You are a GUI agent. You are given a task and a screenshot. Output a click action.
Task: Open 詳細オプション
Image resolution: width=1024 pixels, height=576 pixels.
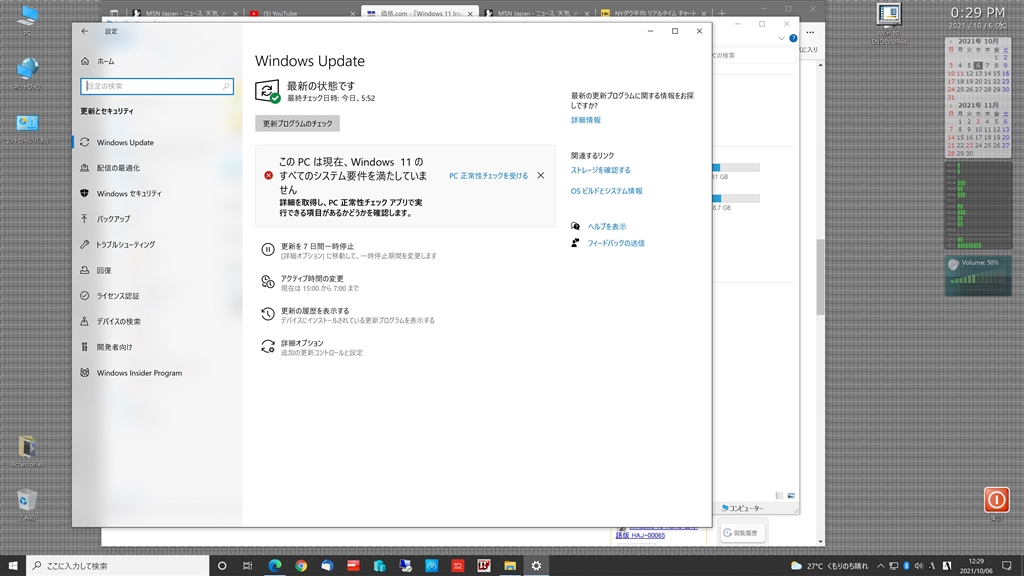(312, 347)
